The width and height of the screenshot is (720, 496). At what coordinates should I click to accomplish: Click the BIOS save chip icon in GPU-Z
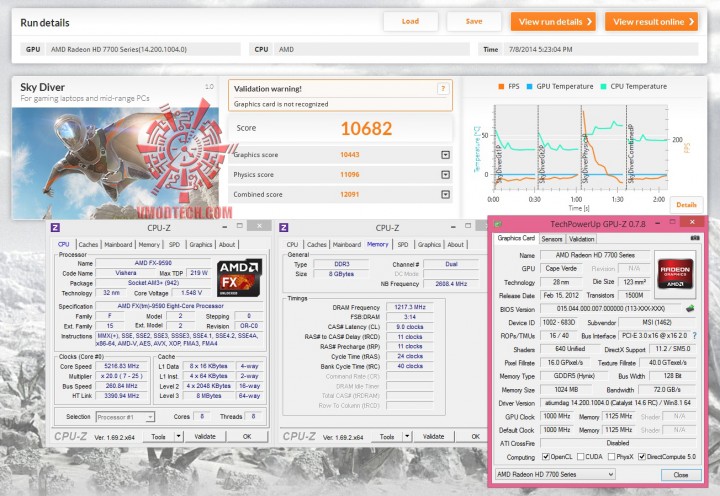[x=690, y=309]
